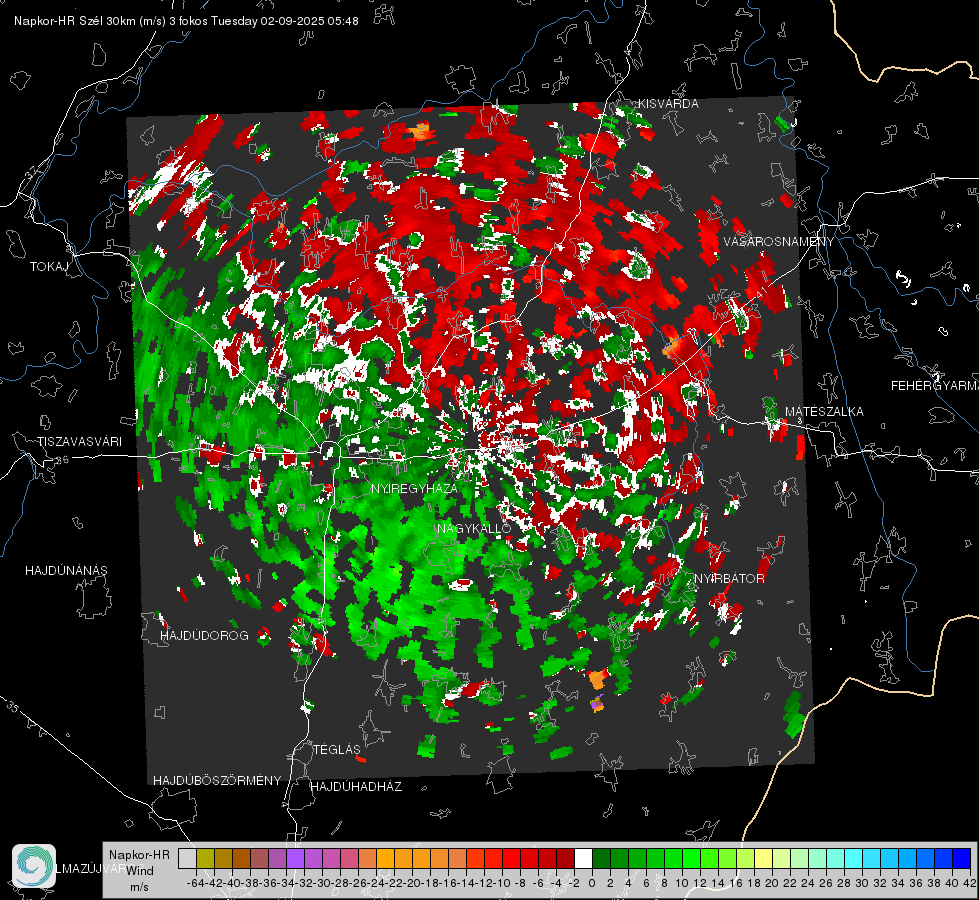Click the HAJDÚBÖSZÖRMÉNY city label

[x=217, y=781]
